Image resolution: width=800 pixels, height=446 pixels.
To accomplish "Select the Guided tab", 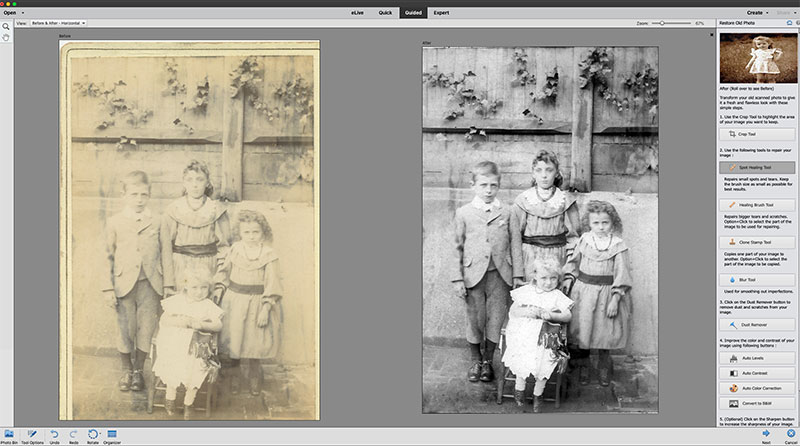I will [413, 13].
